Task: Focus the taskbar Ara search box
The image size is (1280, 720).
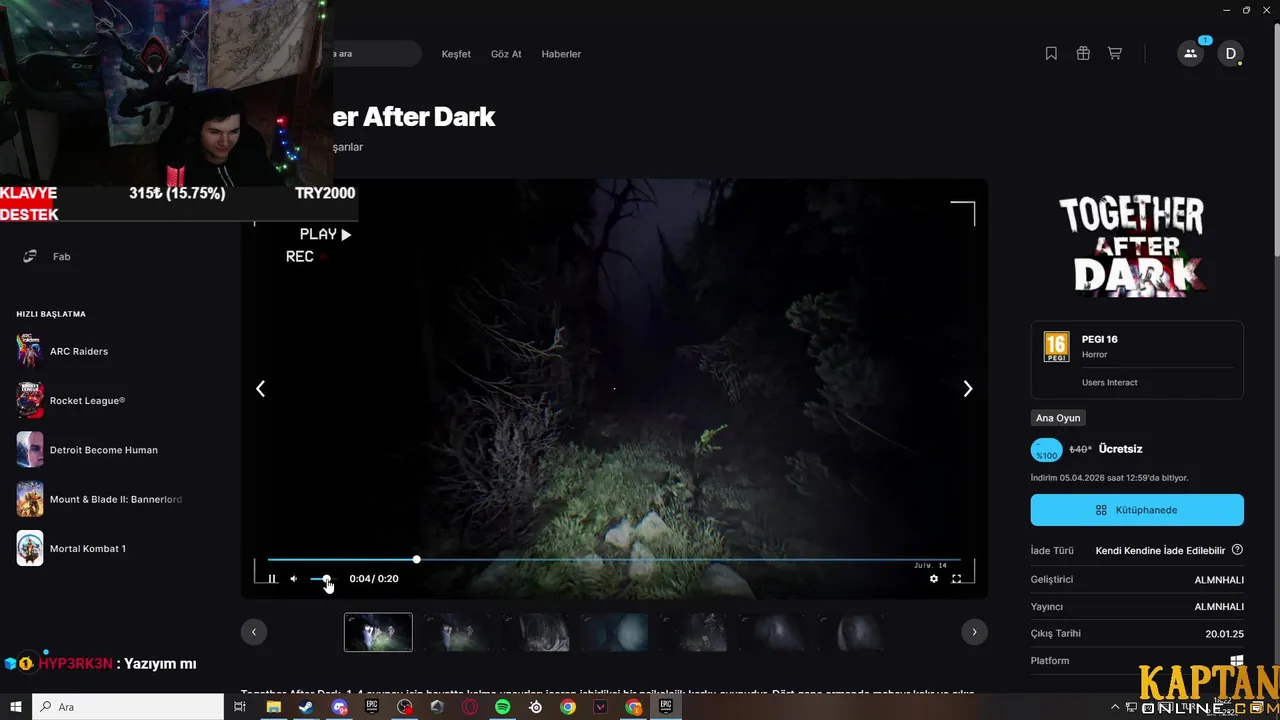Action: coord(128,707)
